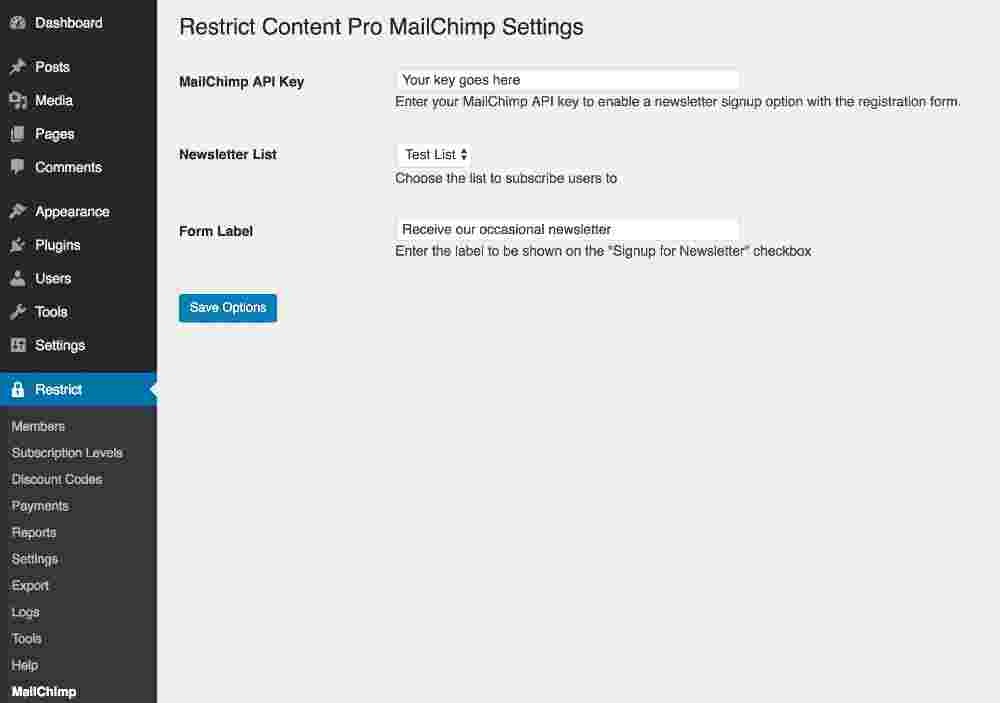Image resolution: width=1000 pixels, height=703 pixels.
Task: Go to Posts in sidebar
Action: click(x=78, y=67)
